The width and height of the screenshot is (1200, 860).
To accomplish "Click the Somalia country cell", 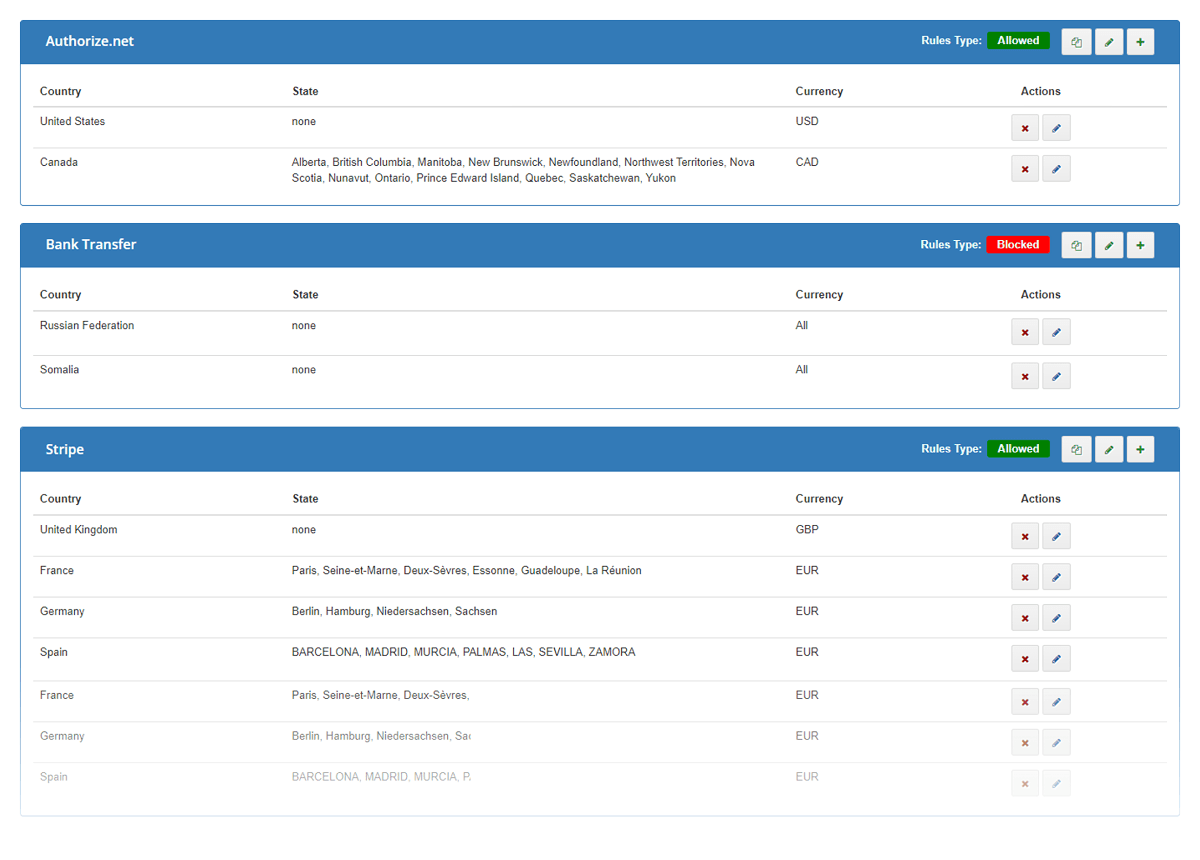I will click(59, 369).
